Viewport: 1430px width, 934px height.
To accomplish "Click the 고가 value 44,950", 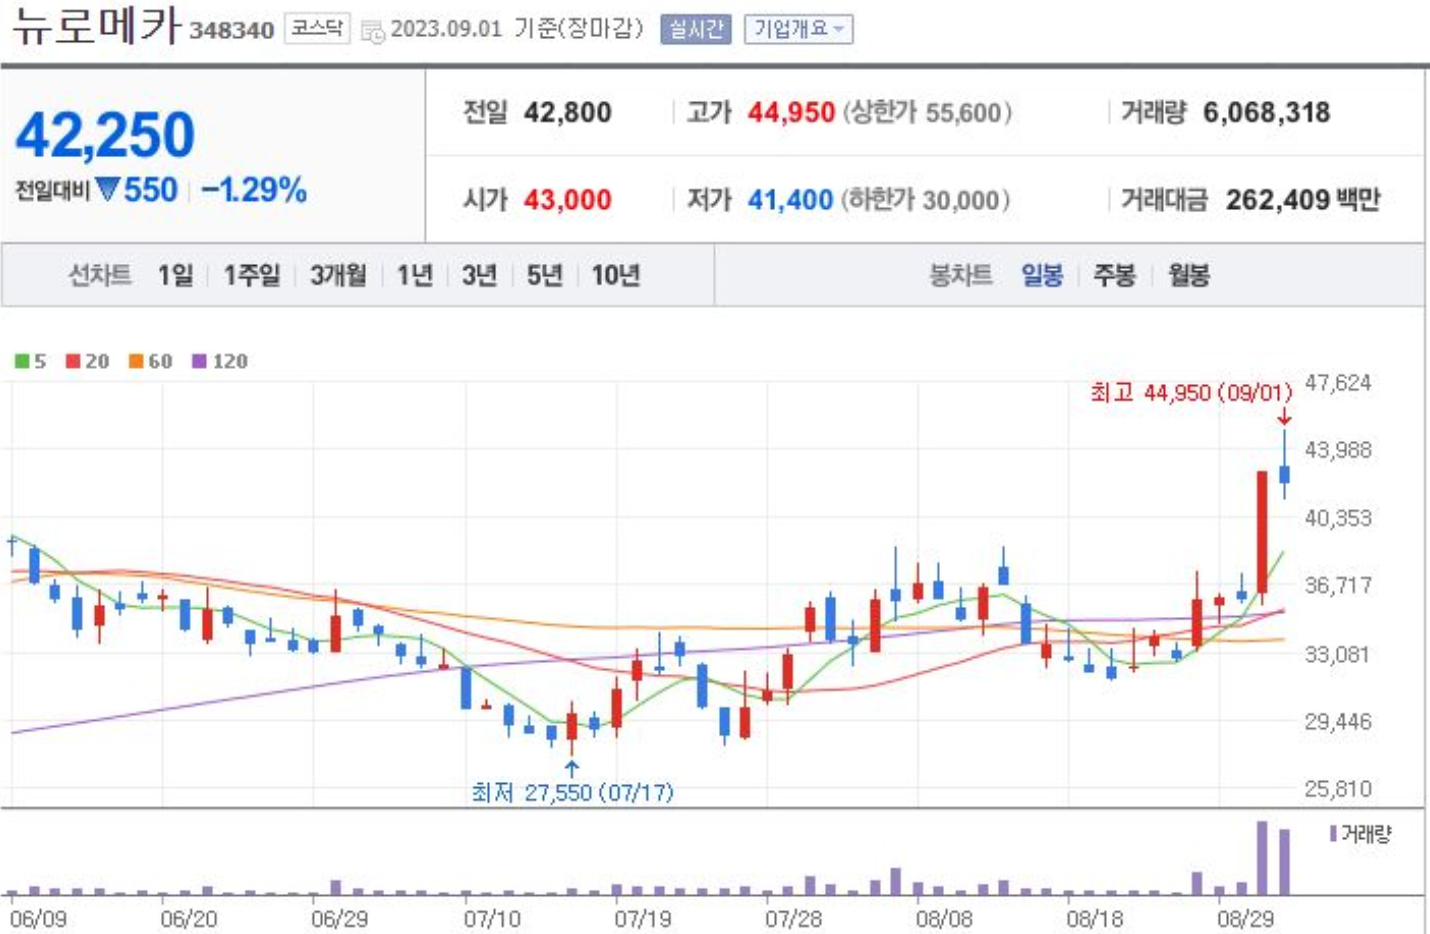I will [x=791, y=112].
